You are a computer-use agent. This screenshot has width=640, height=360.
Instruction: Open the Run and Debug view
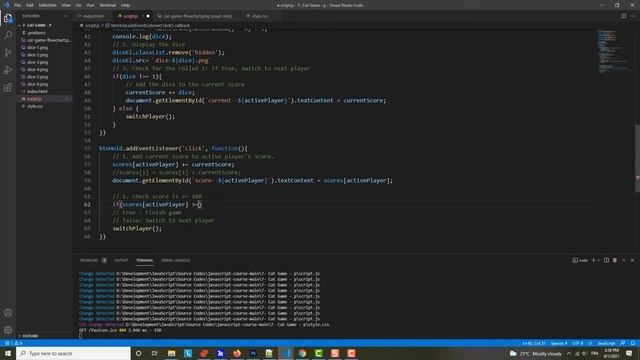(x=8, y=70)
